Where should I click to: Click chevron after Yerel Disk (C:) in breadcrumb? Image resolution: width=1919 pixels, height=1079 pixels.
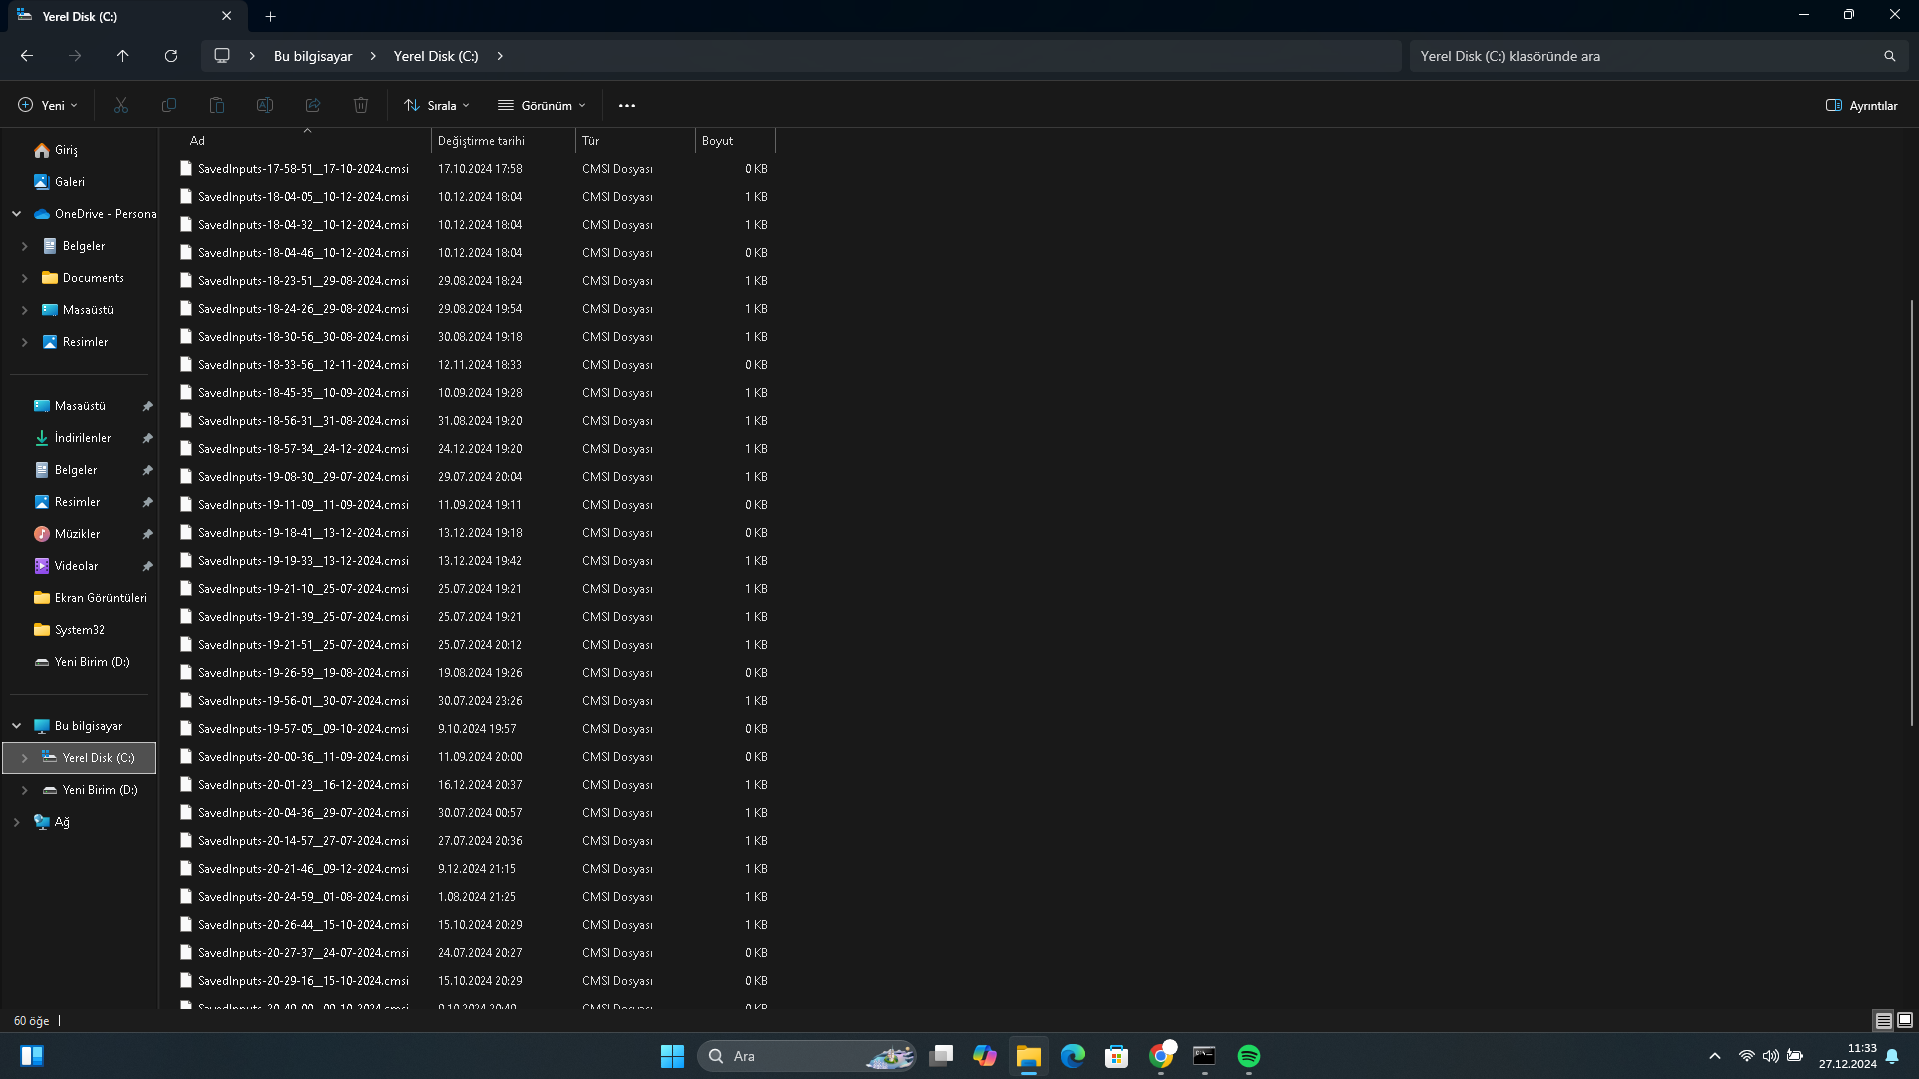[x=500, y=56]
